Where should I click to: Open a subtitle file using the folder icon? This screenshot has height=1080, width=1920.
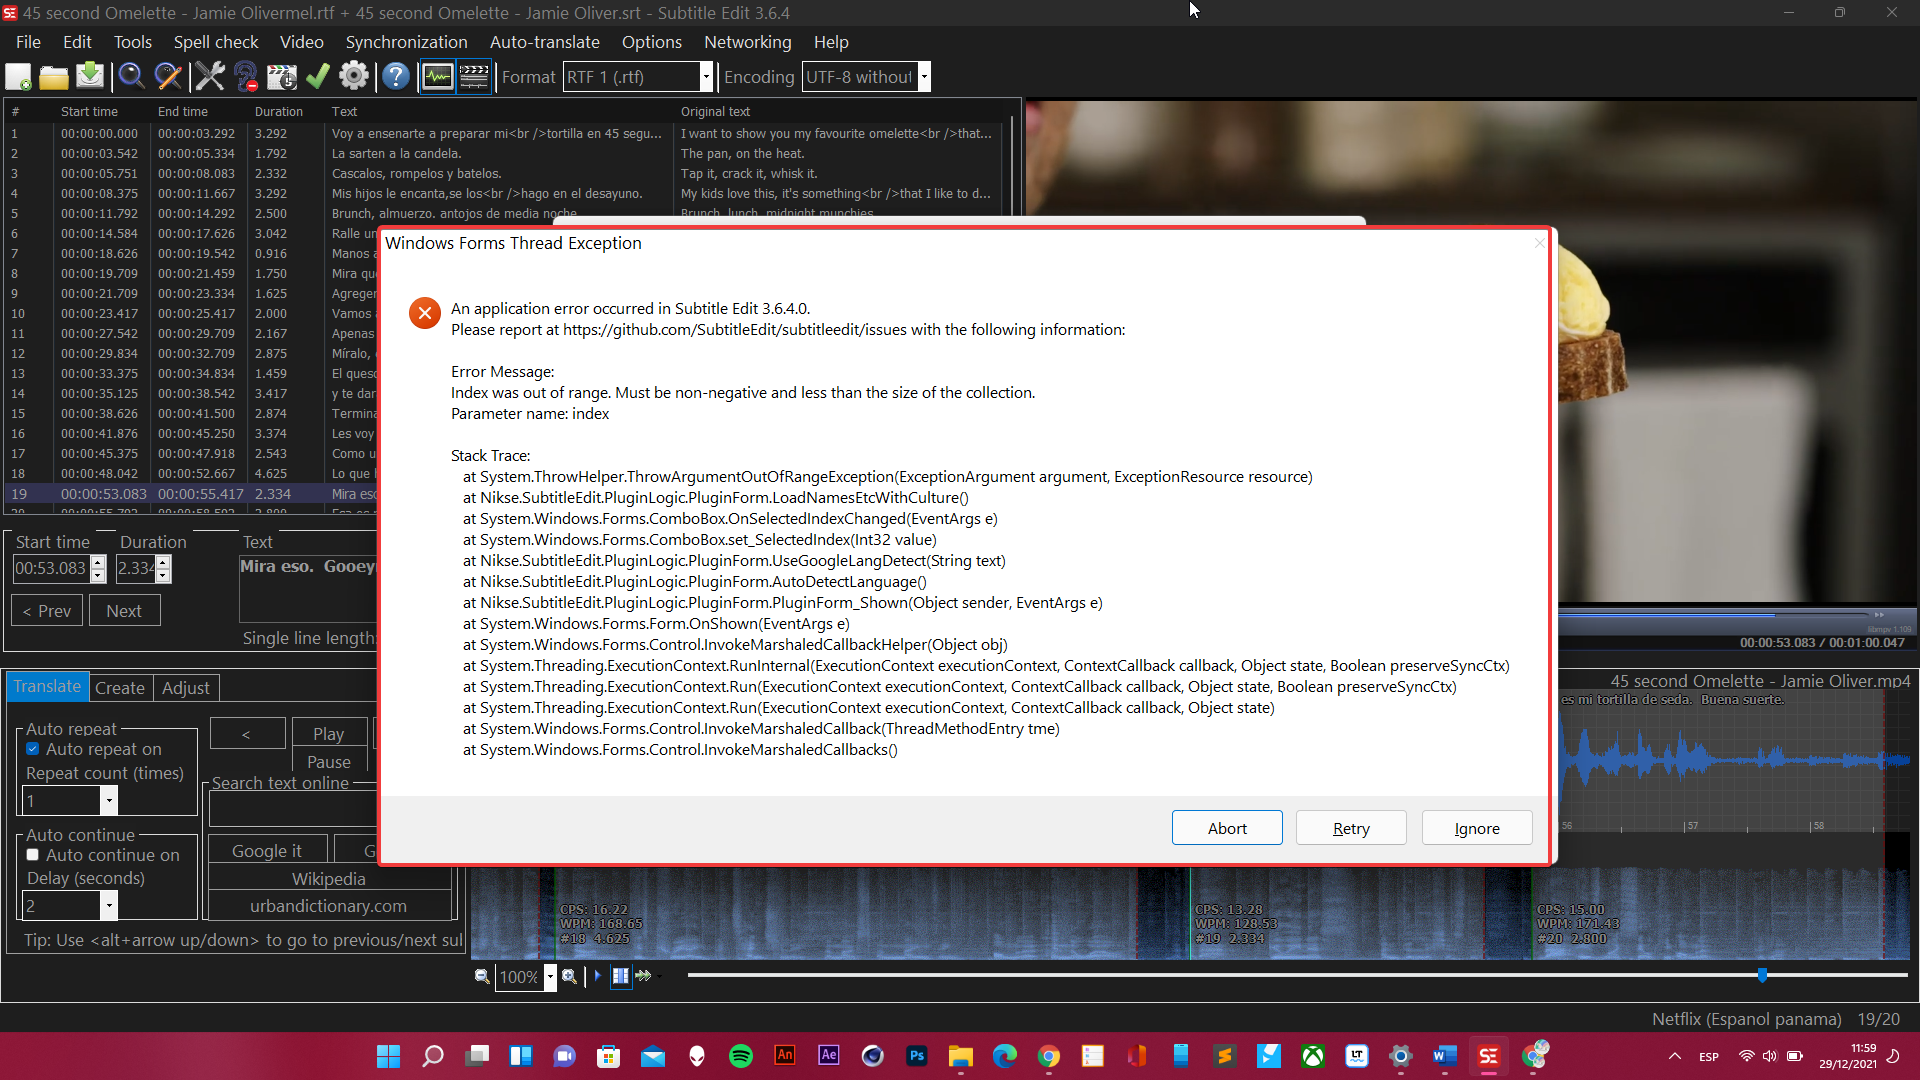coord(53,76)
